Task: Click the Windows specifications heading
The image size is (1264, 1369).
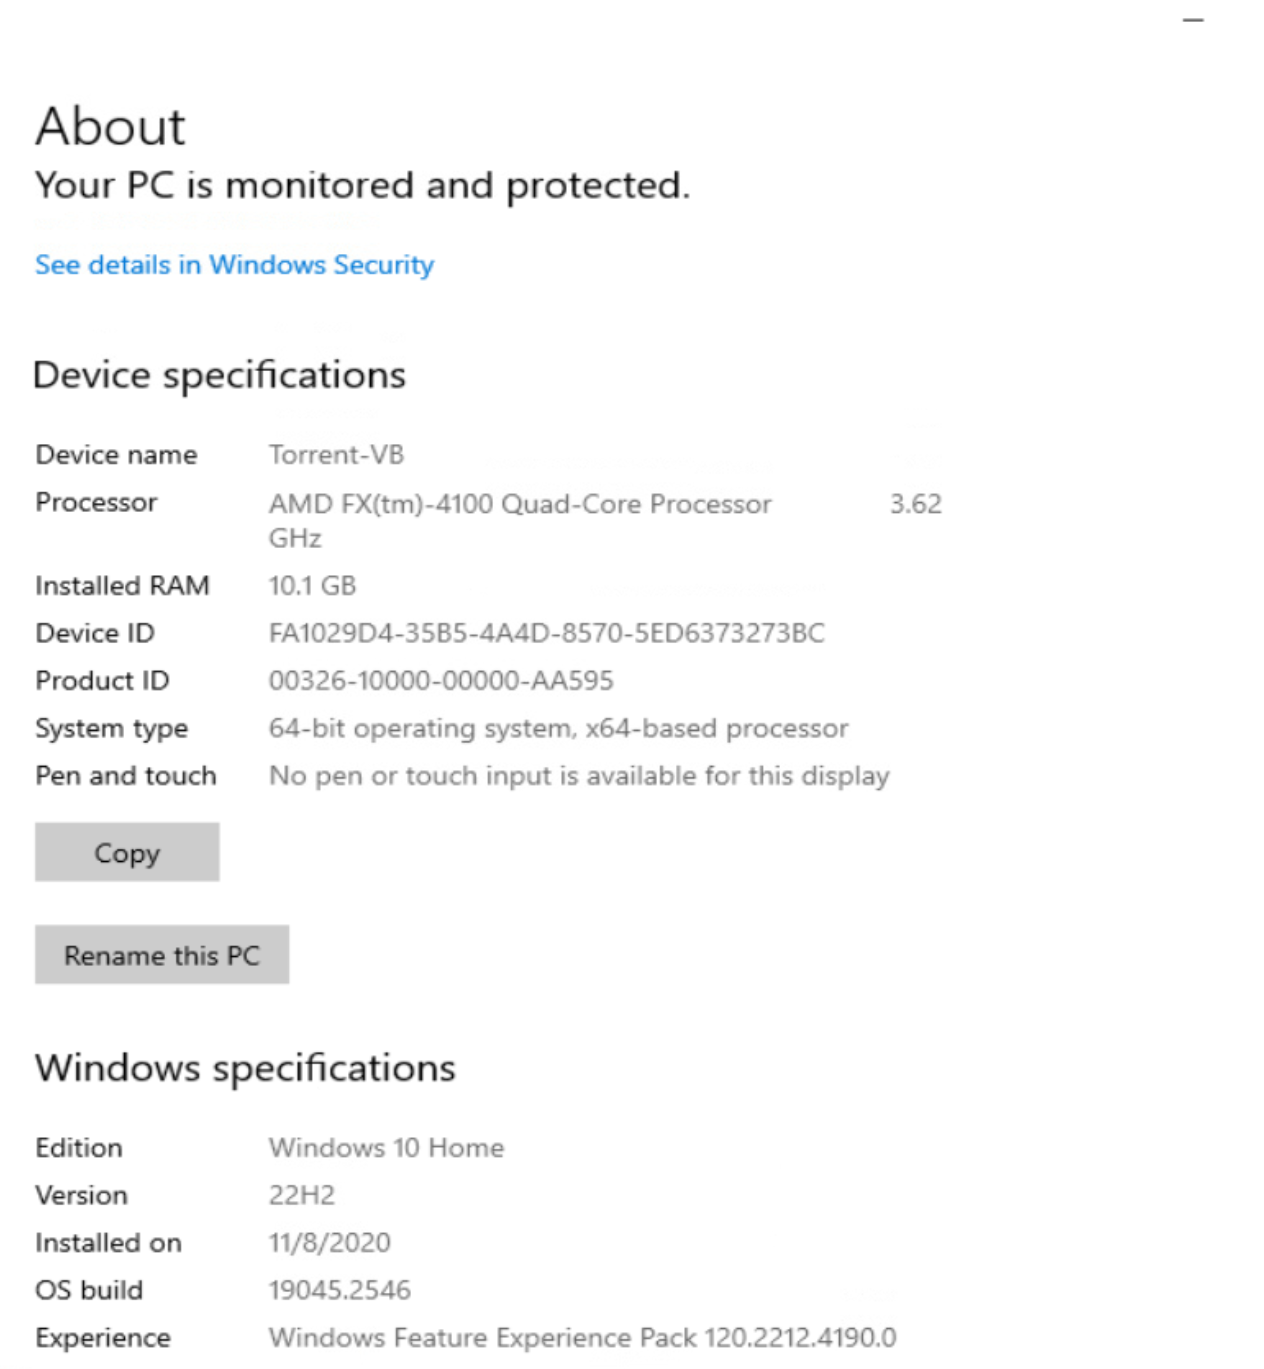Action: 245,1069
